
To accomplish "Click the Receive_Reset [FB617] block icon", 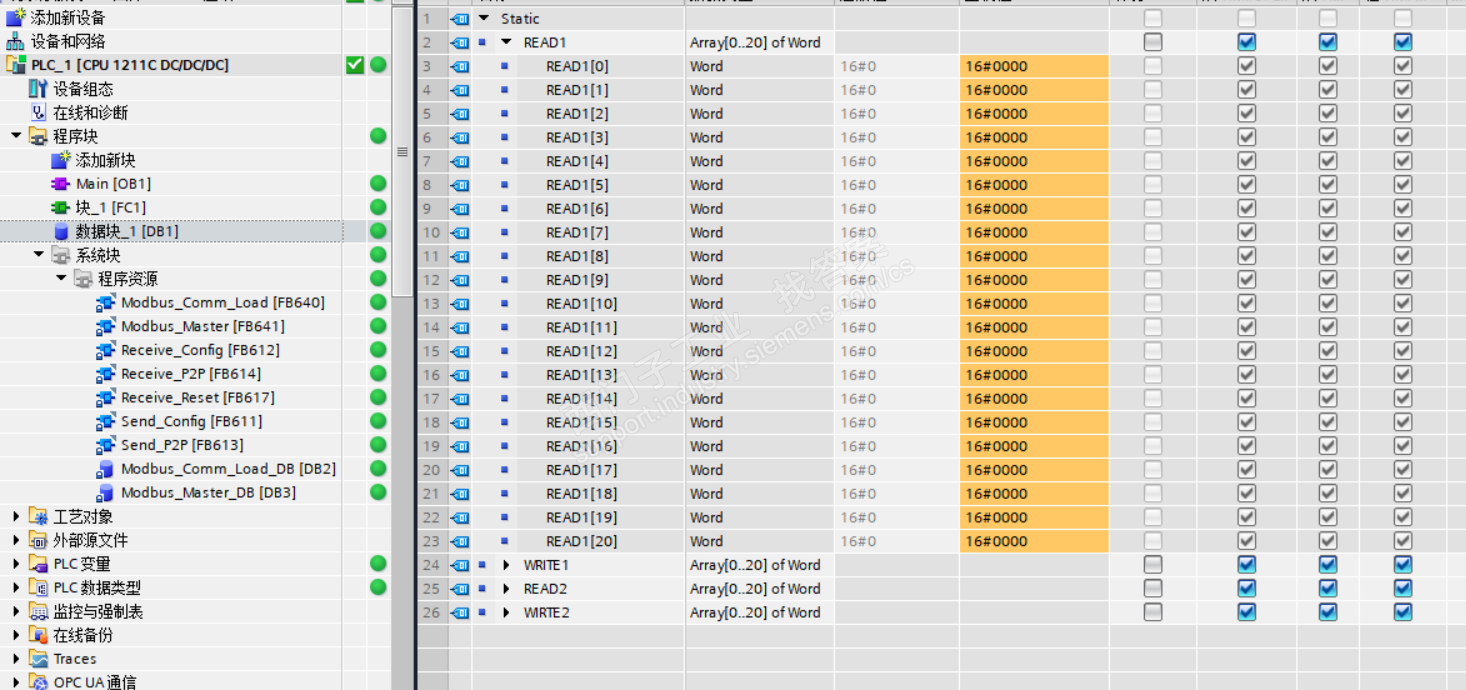I will click(105, 398).
